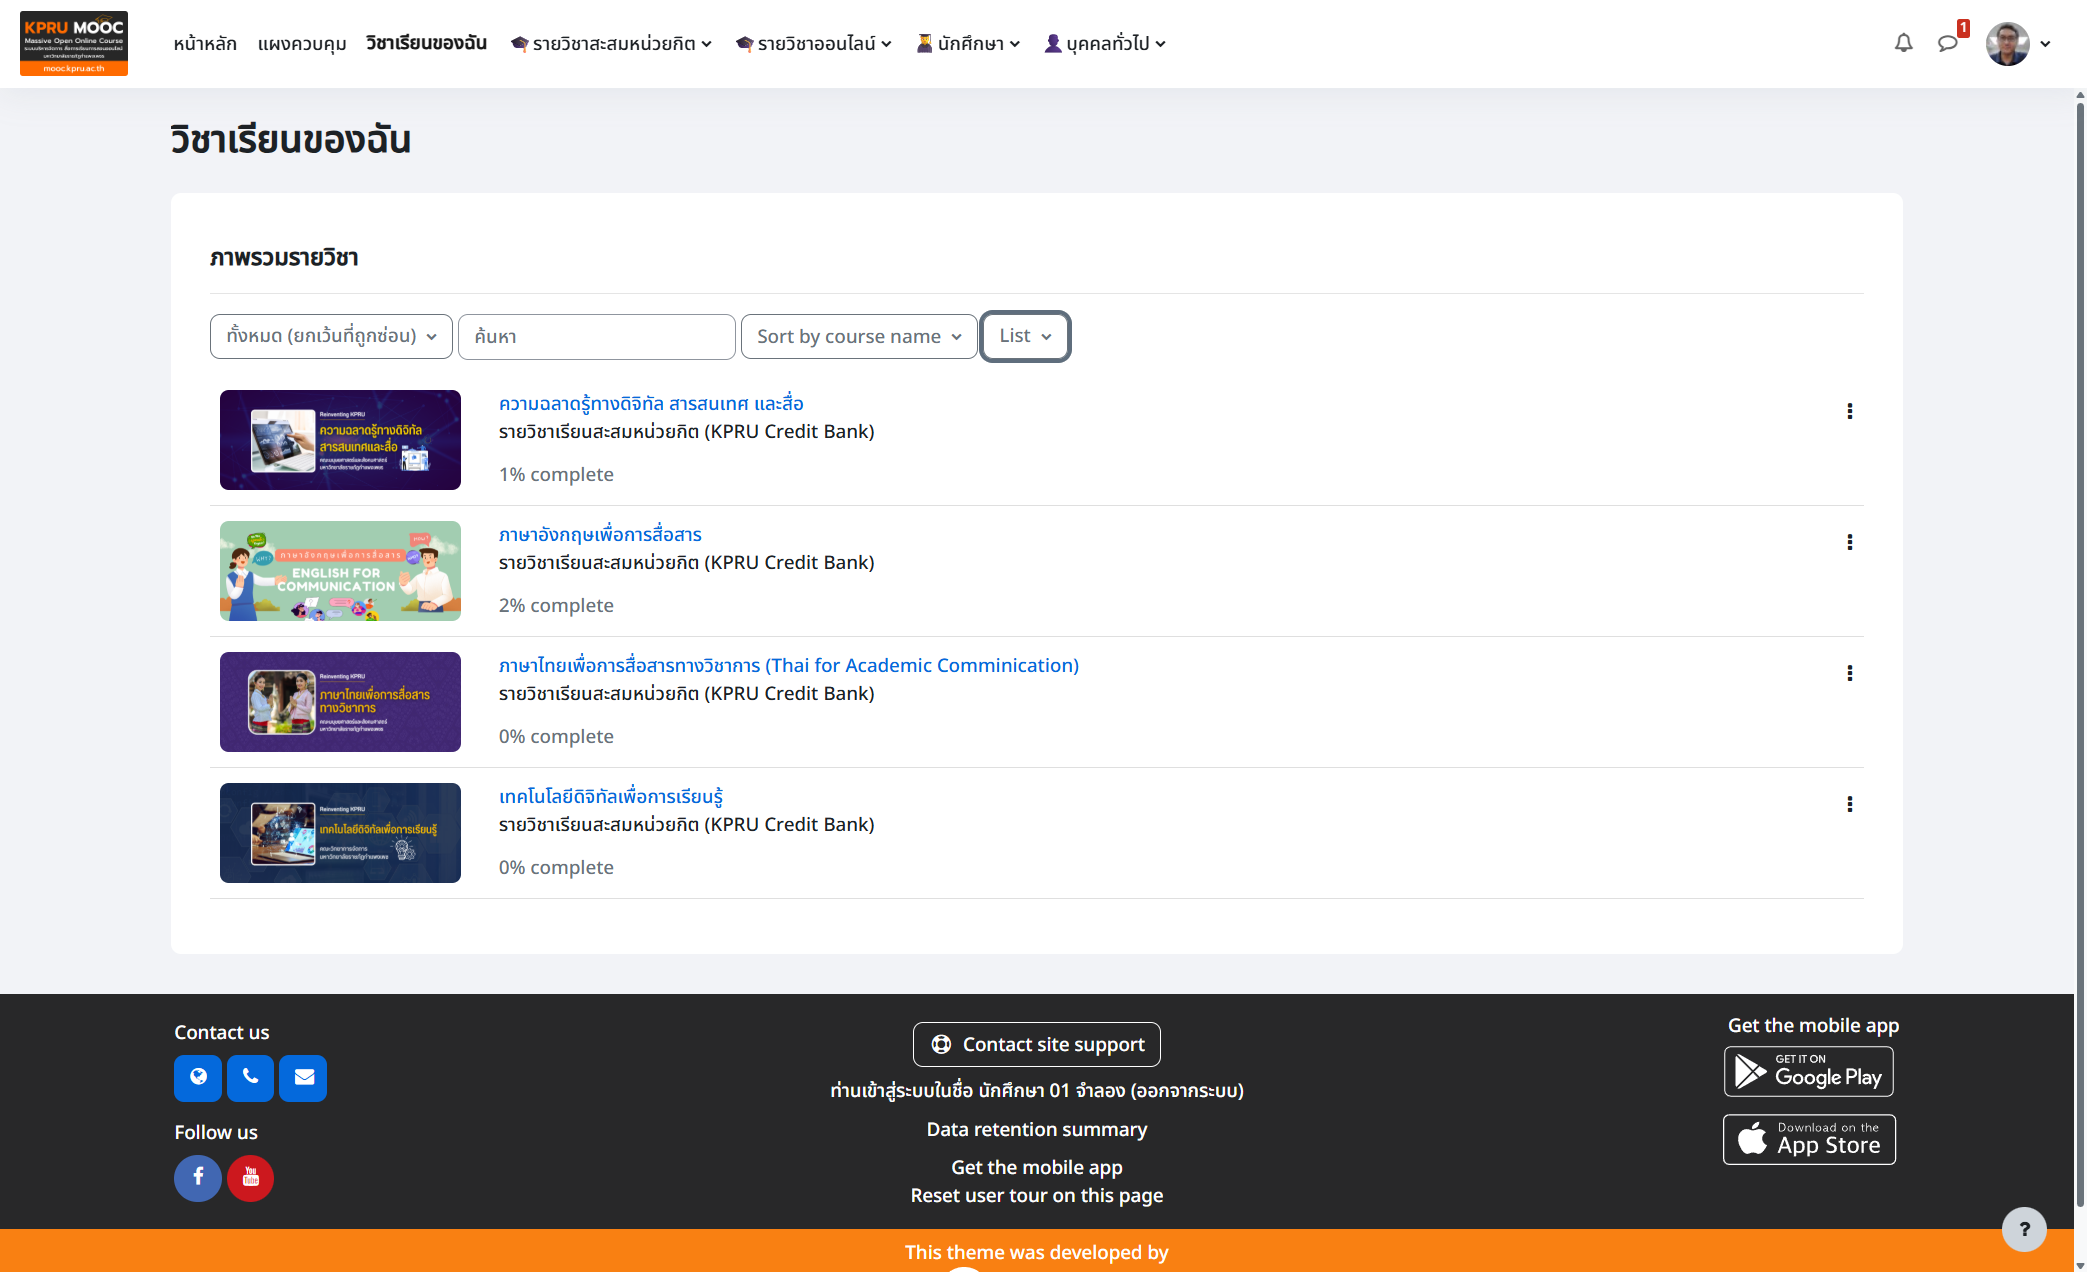
Task: Open Data retention summary link
Action: click(x=1037, y=1129)
